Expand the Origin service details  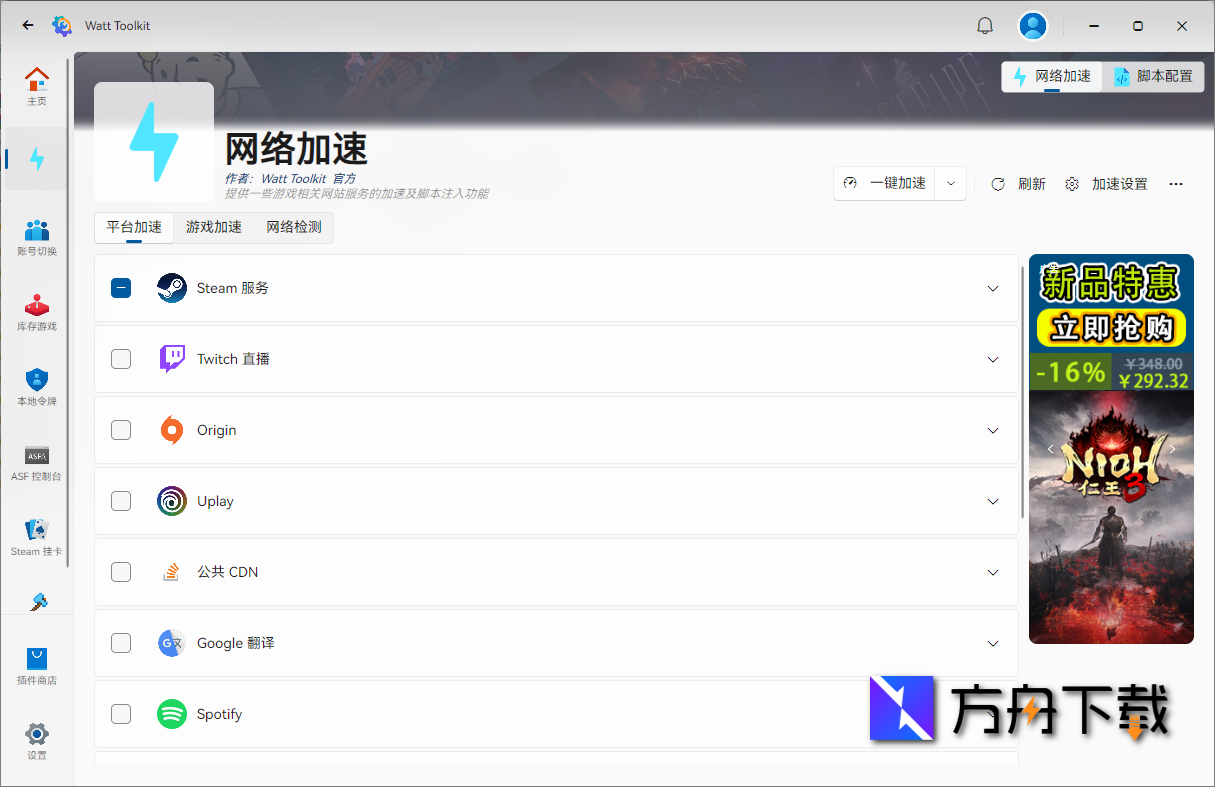993,430
